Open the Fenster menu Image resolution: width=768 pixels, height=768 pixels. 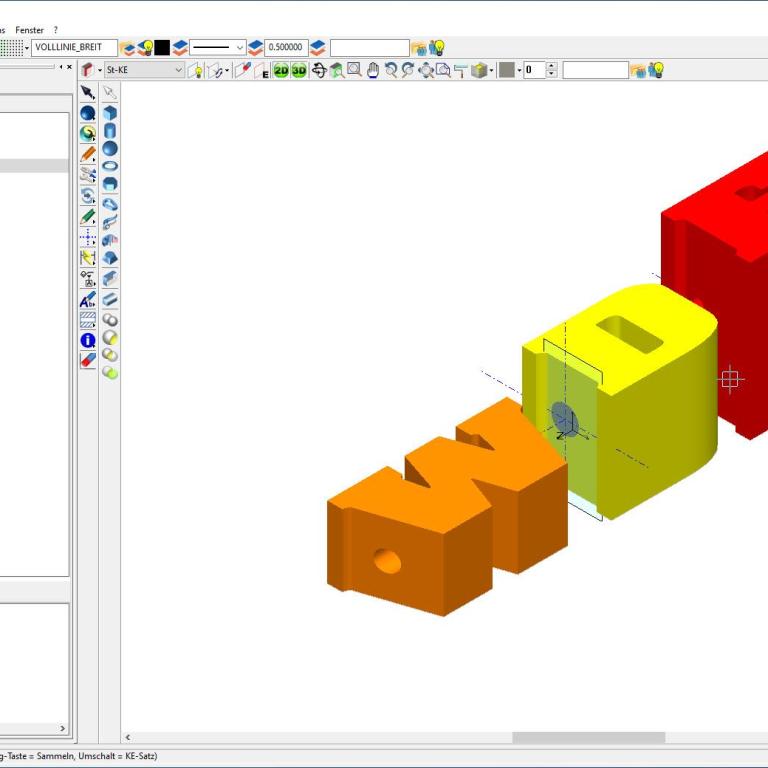click(x=30, y=30)
